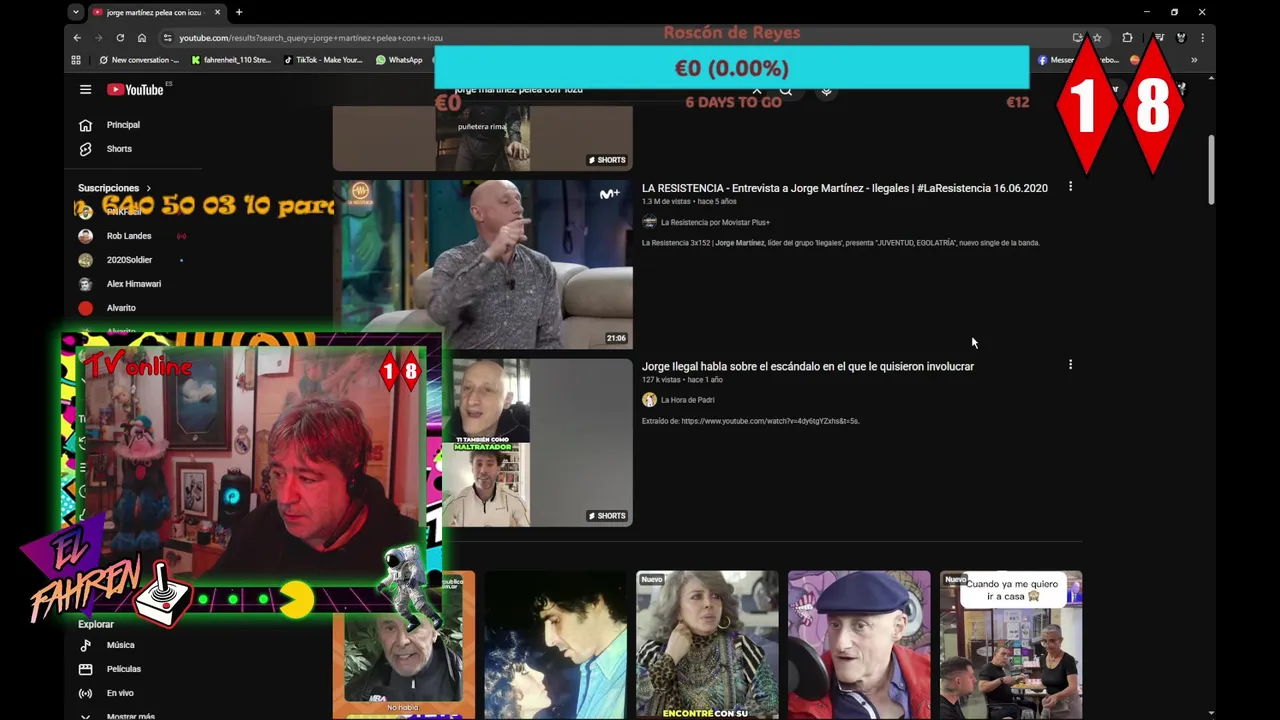Image resolution: width=1280 pixels, height=720 pixels.
Task: Open the fahrenheit_110 Stre... bookmark
Action: click(231, 60)
